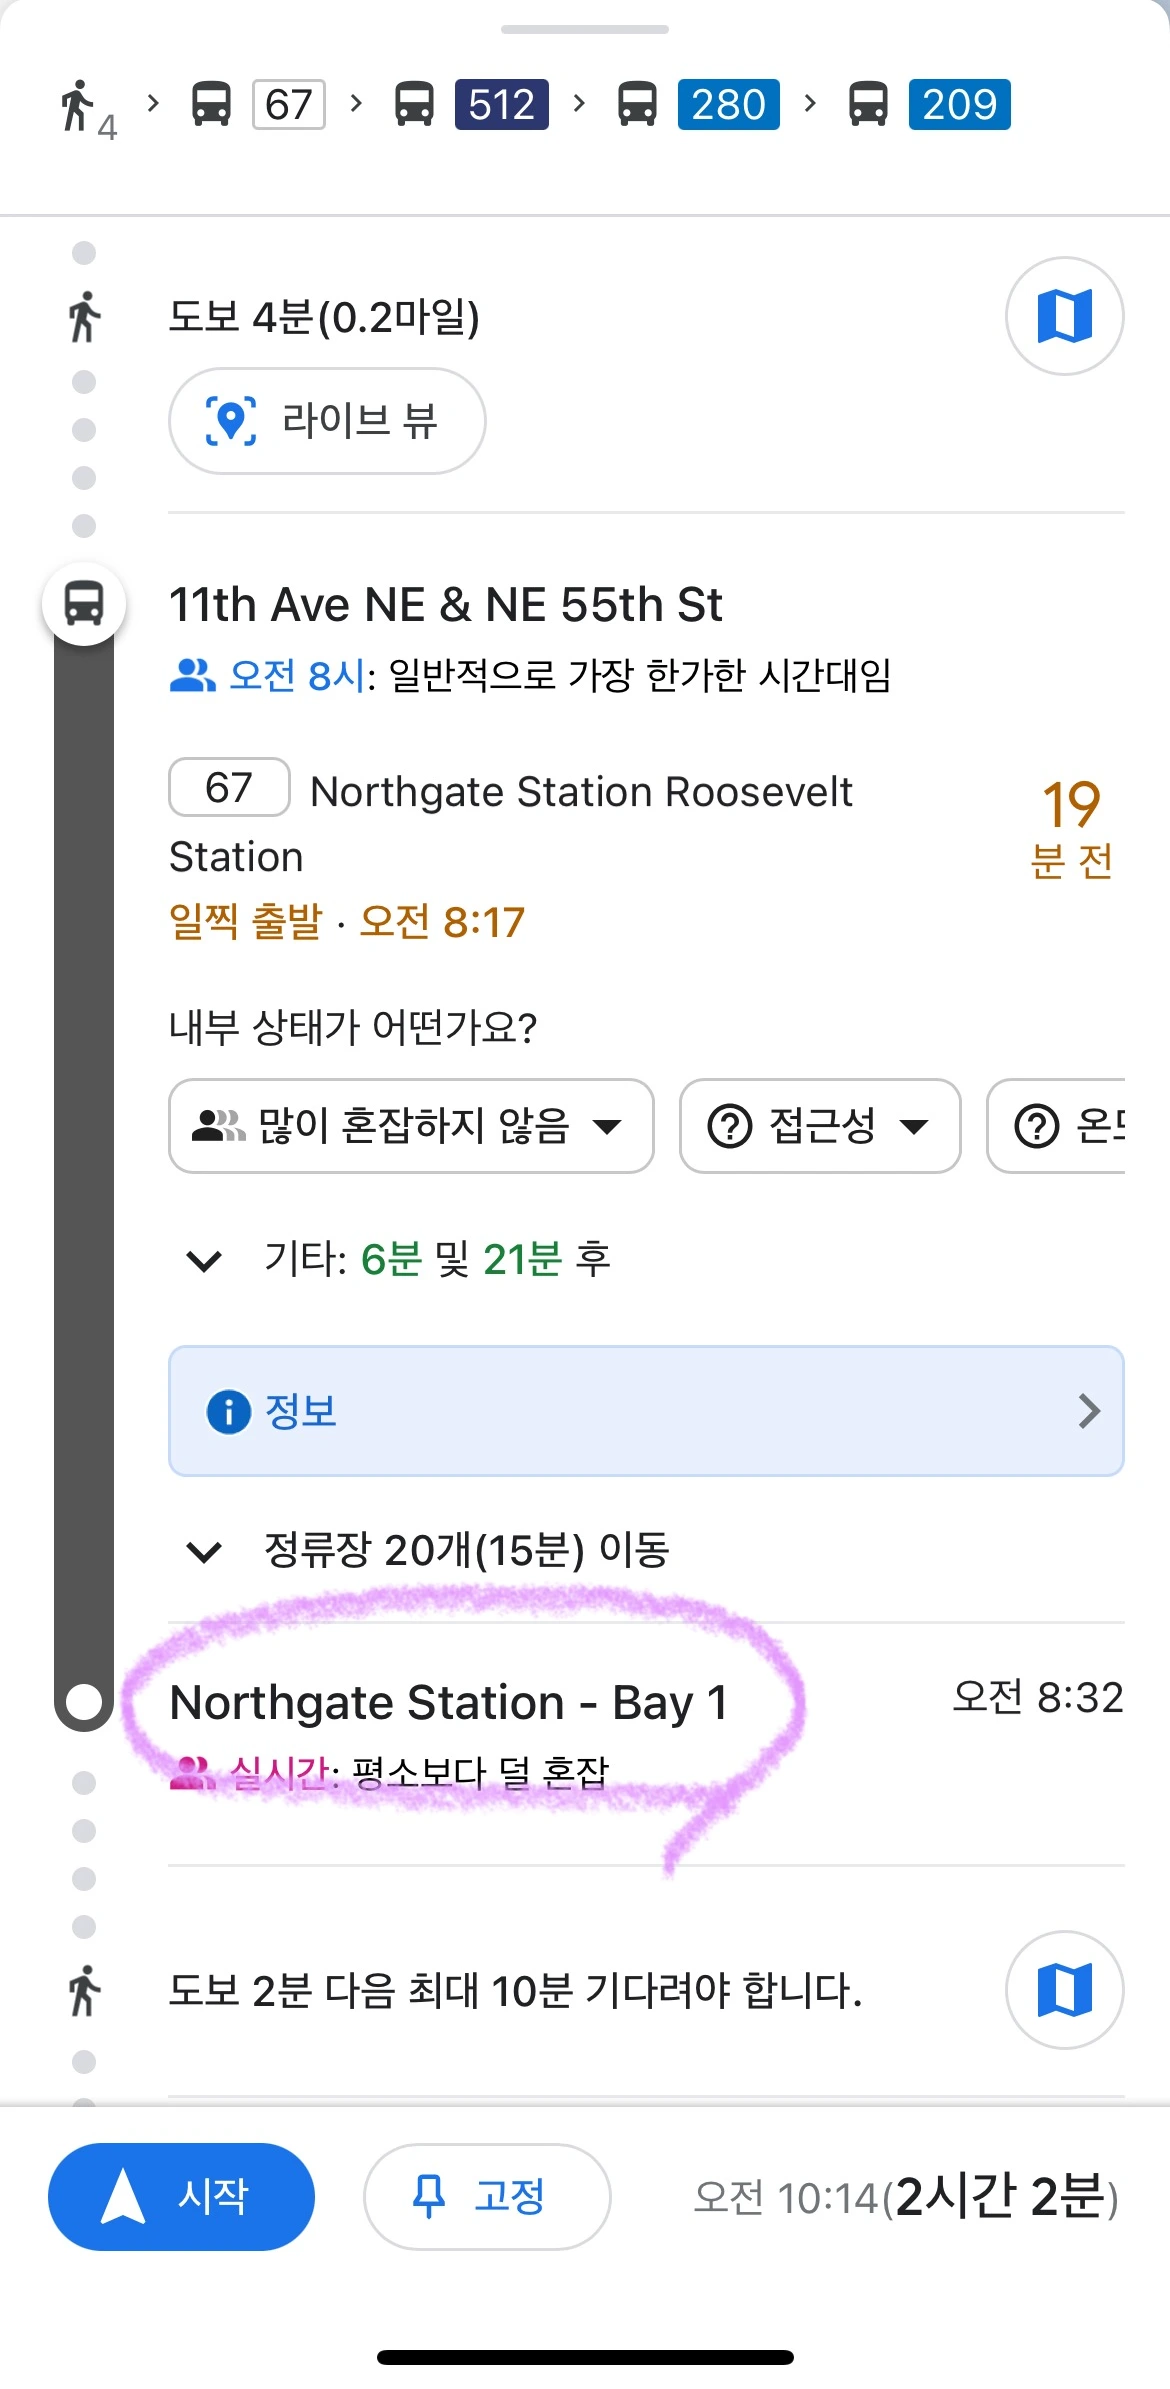Tap the drag handle atop the sheet
Screen dimensions: 1170x2389
584,30
